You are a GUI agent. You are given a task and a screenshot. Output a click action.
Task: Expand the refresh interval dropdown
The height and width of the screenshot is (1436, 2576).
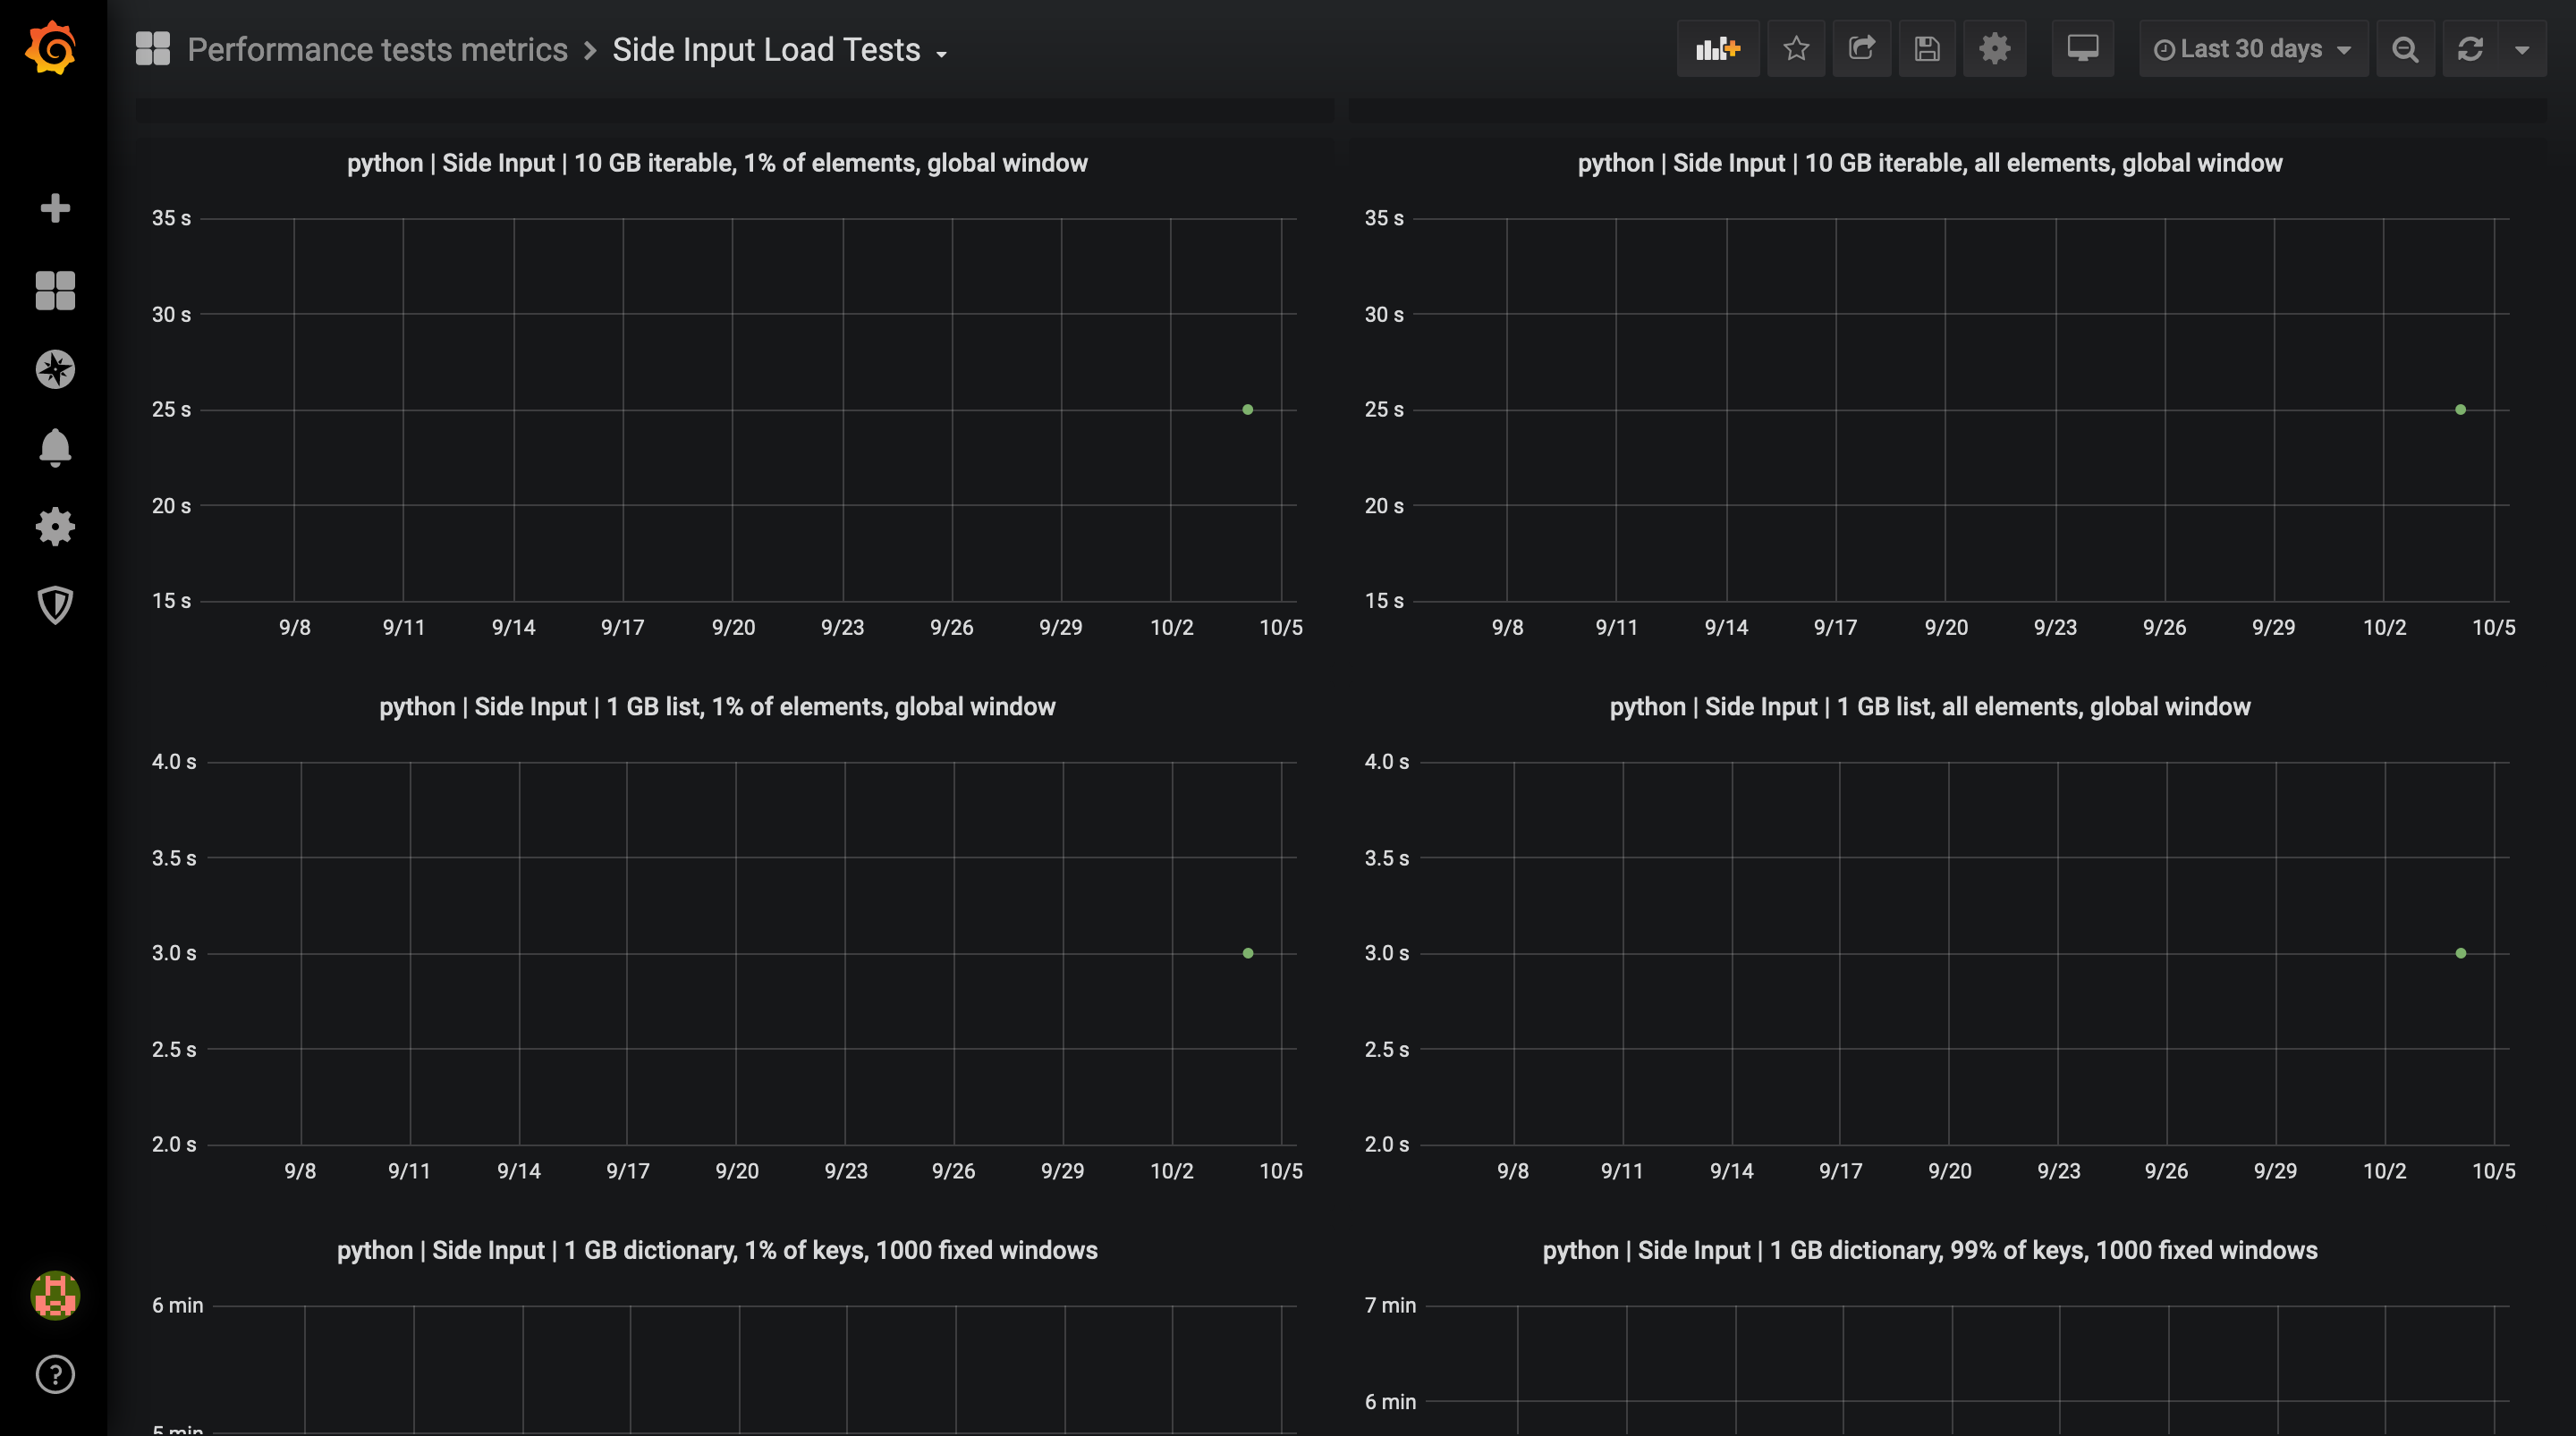[x=2522, y=48]
